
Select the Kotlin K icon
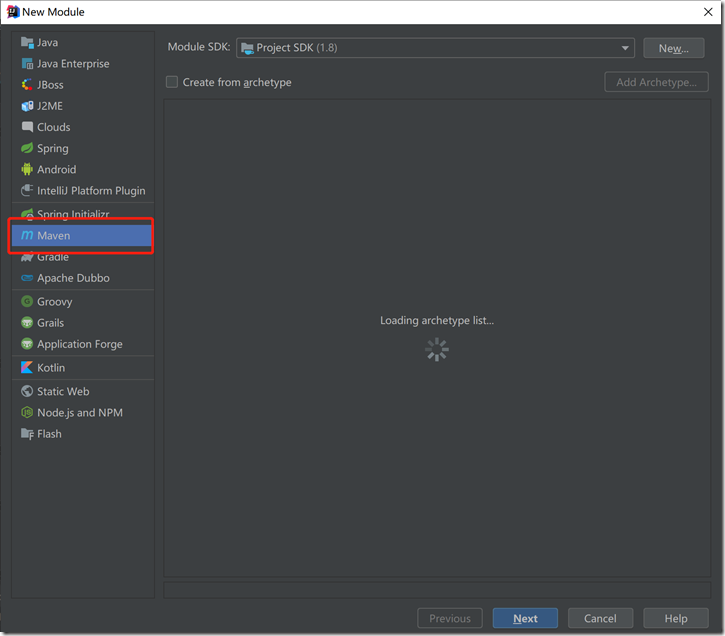[x=27, y=368]
